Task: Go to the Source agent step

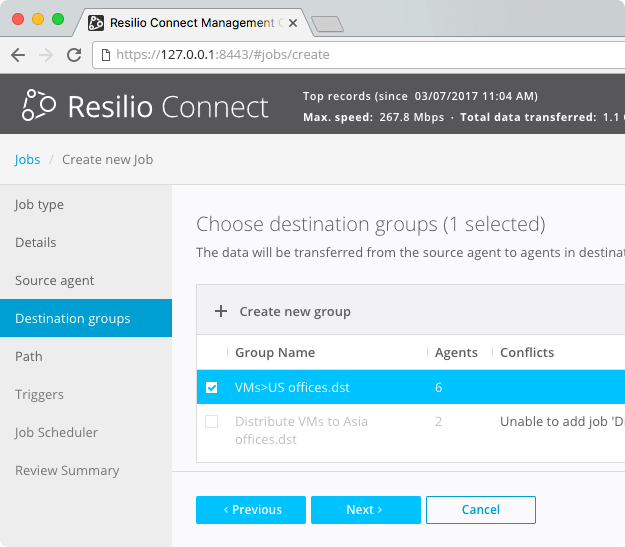Action: click(x=86, y=280)
